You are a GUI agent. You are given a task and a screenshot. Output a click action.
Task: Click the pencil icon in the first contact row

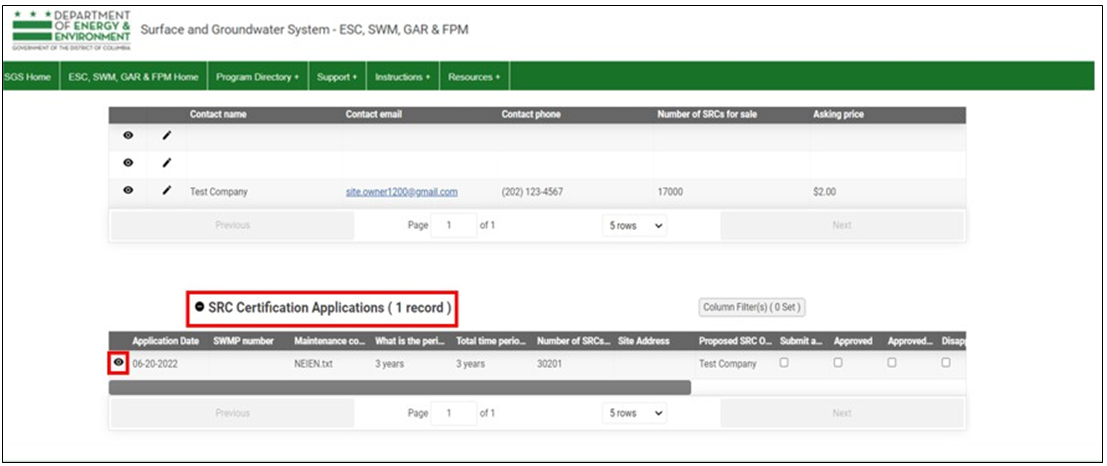tap(167, 136)
